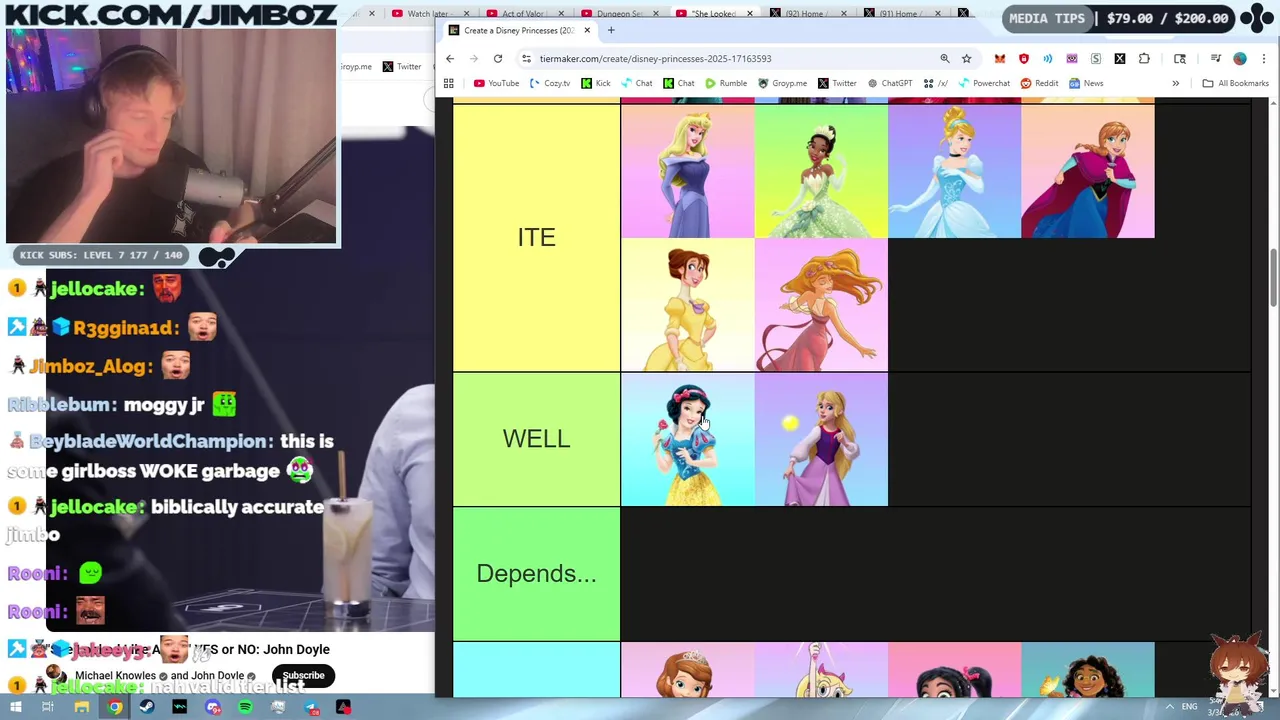Reload the tiermaker page
1280x720 pixels.
(x=497, y=58)
